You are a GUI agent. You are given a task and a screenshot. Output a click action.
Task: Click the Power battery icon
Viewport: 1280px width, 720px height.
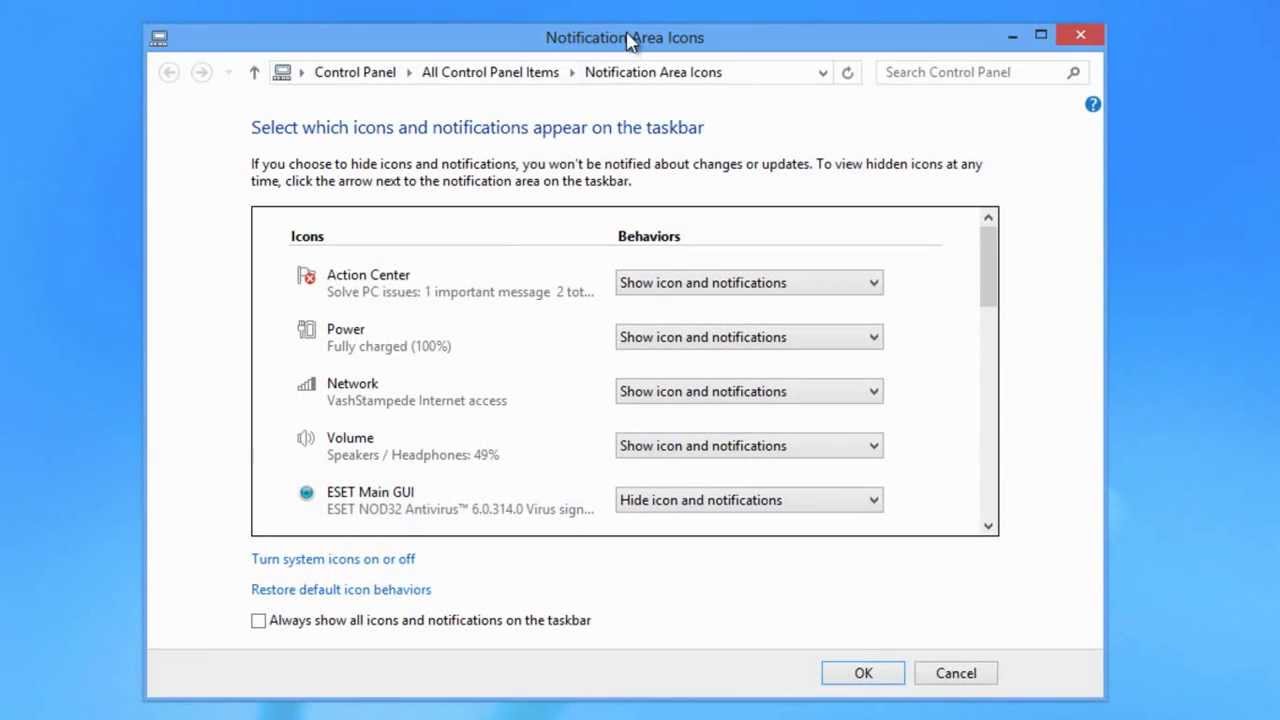click(x=306, y=330)
